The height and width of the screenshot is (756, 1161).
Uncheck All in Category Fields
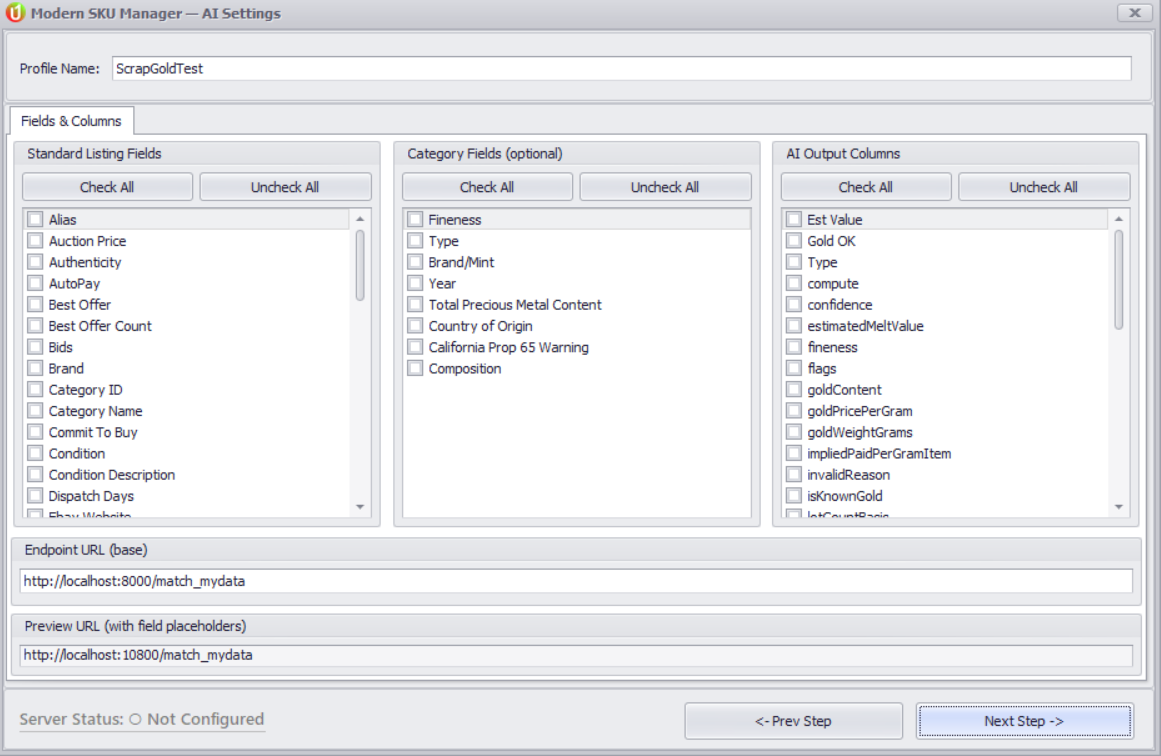[665, 187]
